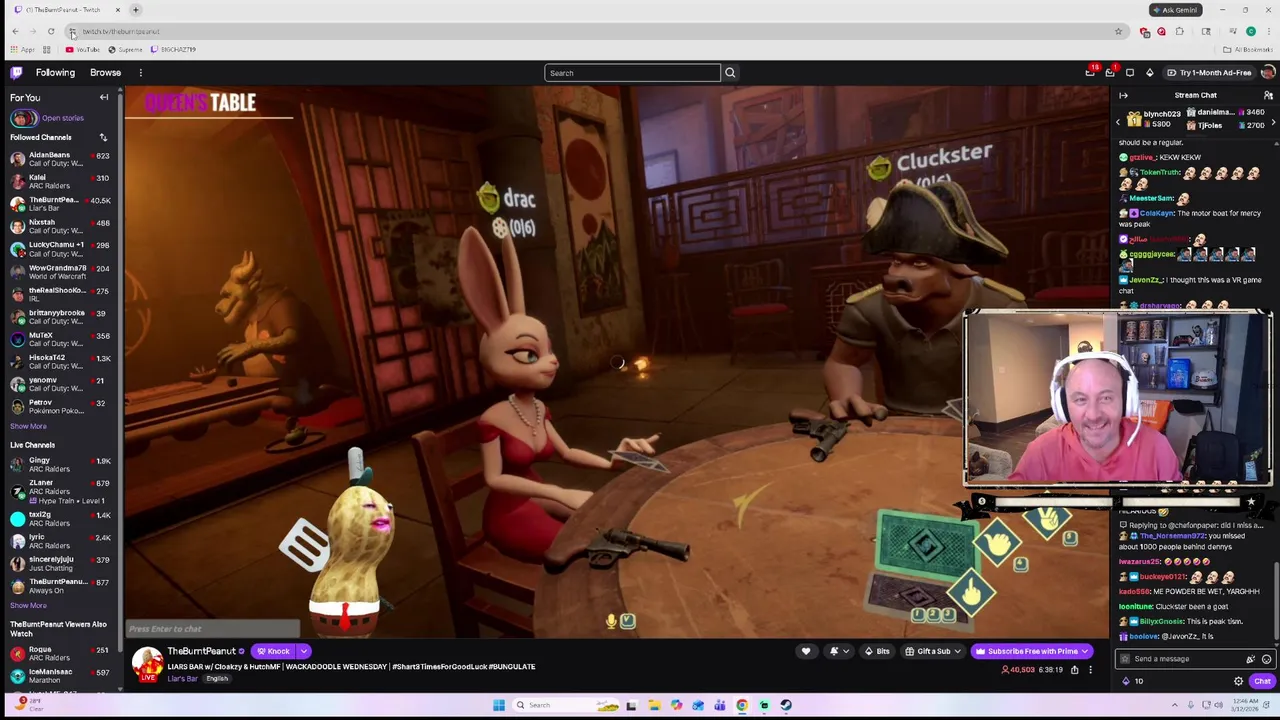Click the English language tag
Screen dimensions: 1280x720
(217, 679)
